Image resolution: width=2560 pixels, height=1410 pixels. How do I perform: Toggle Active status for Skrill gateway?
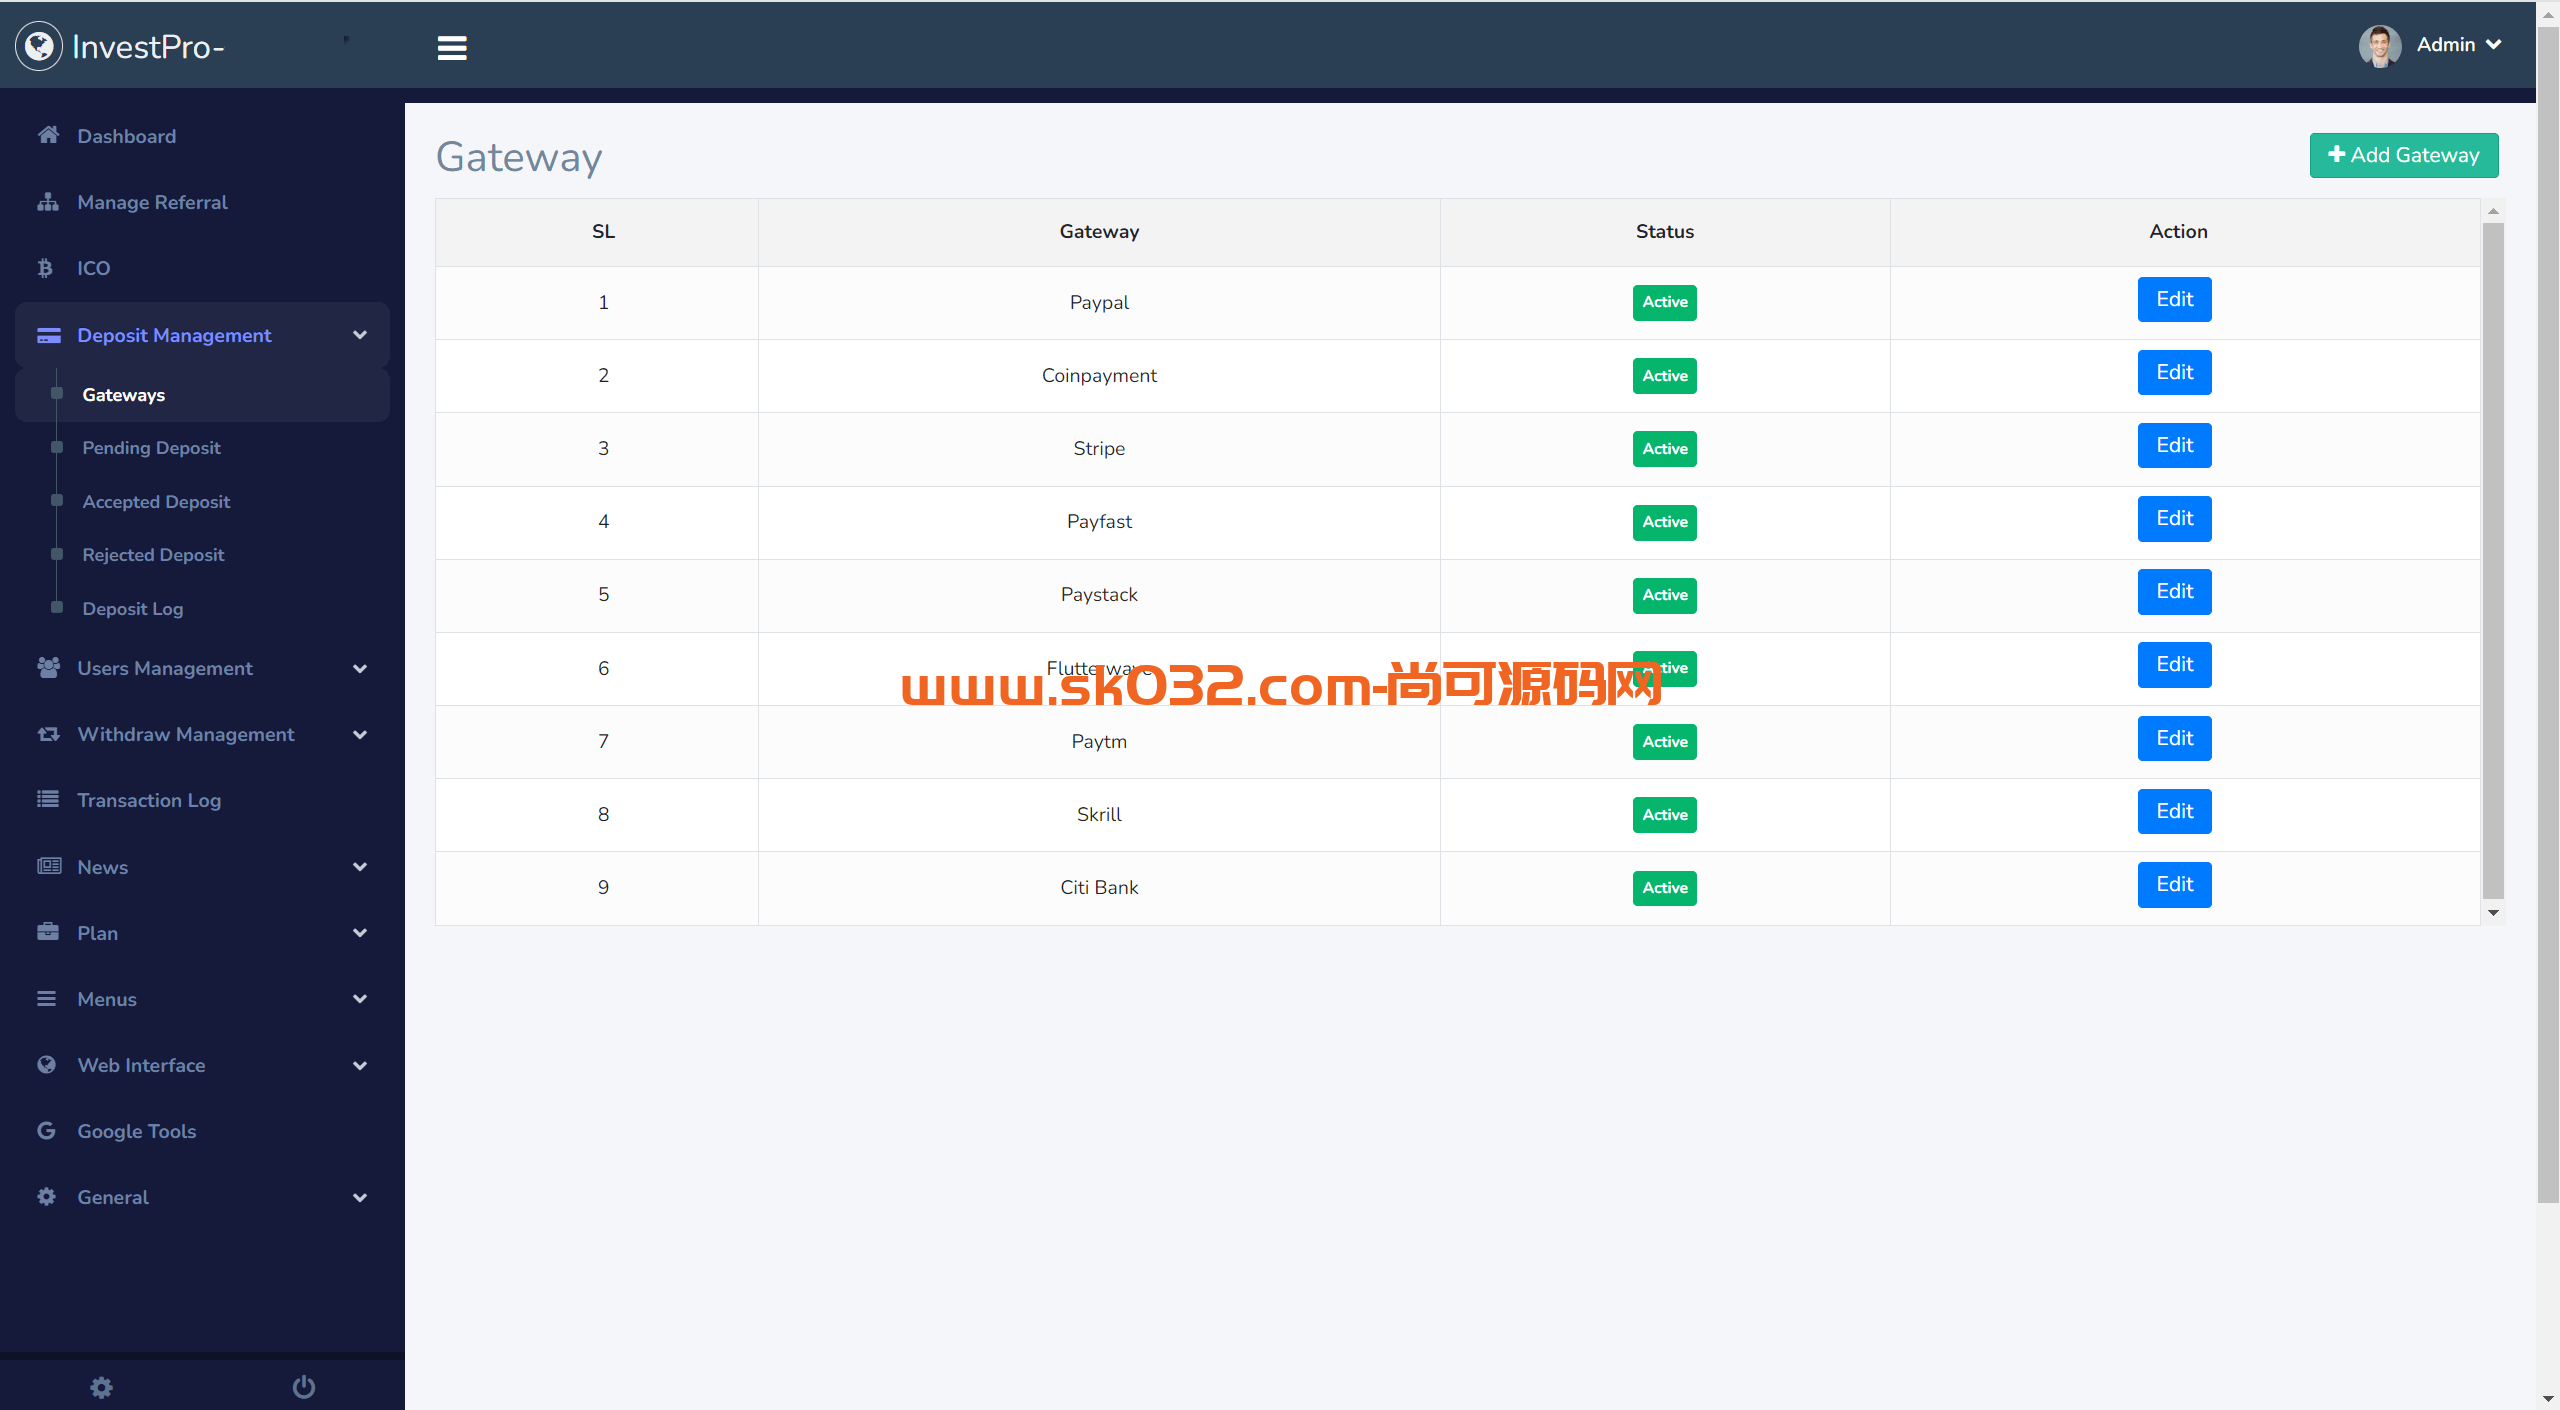coord(1661,814)
